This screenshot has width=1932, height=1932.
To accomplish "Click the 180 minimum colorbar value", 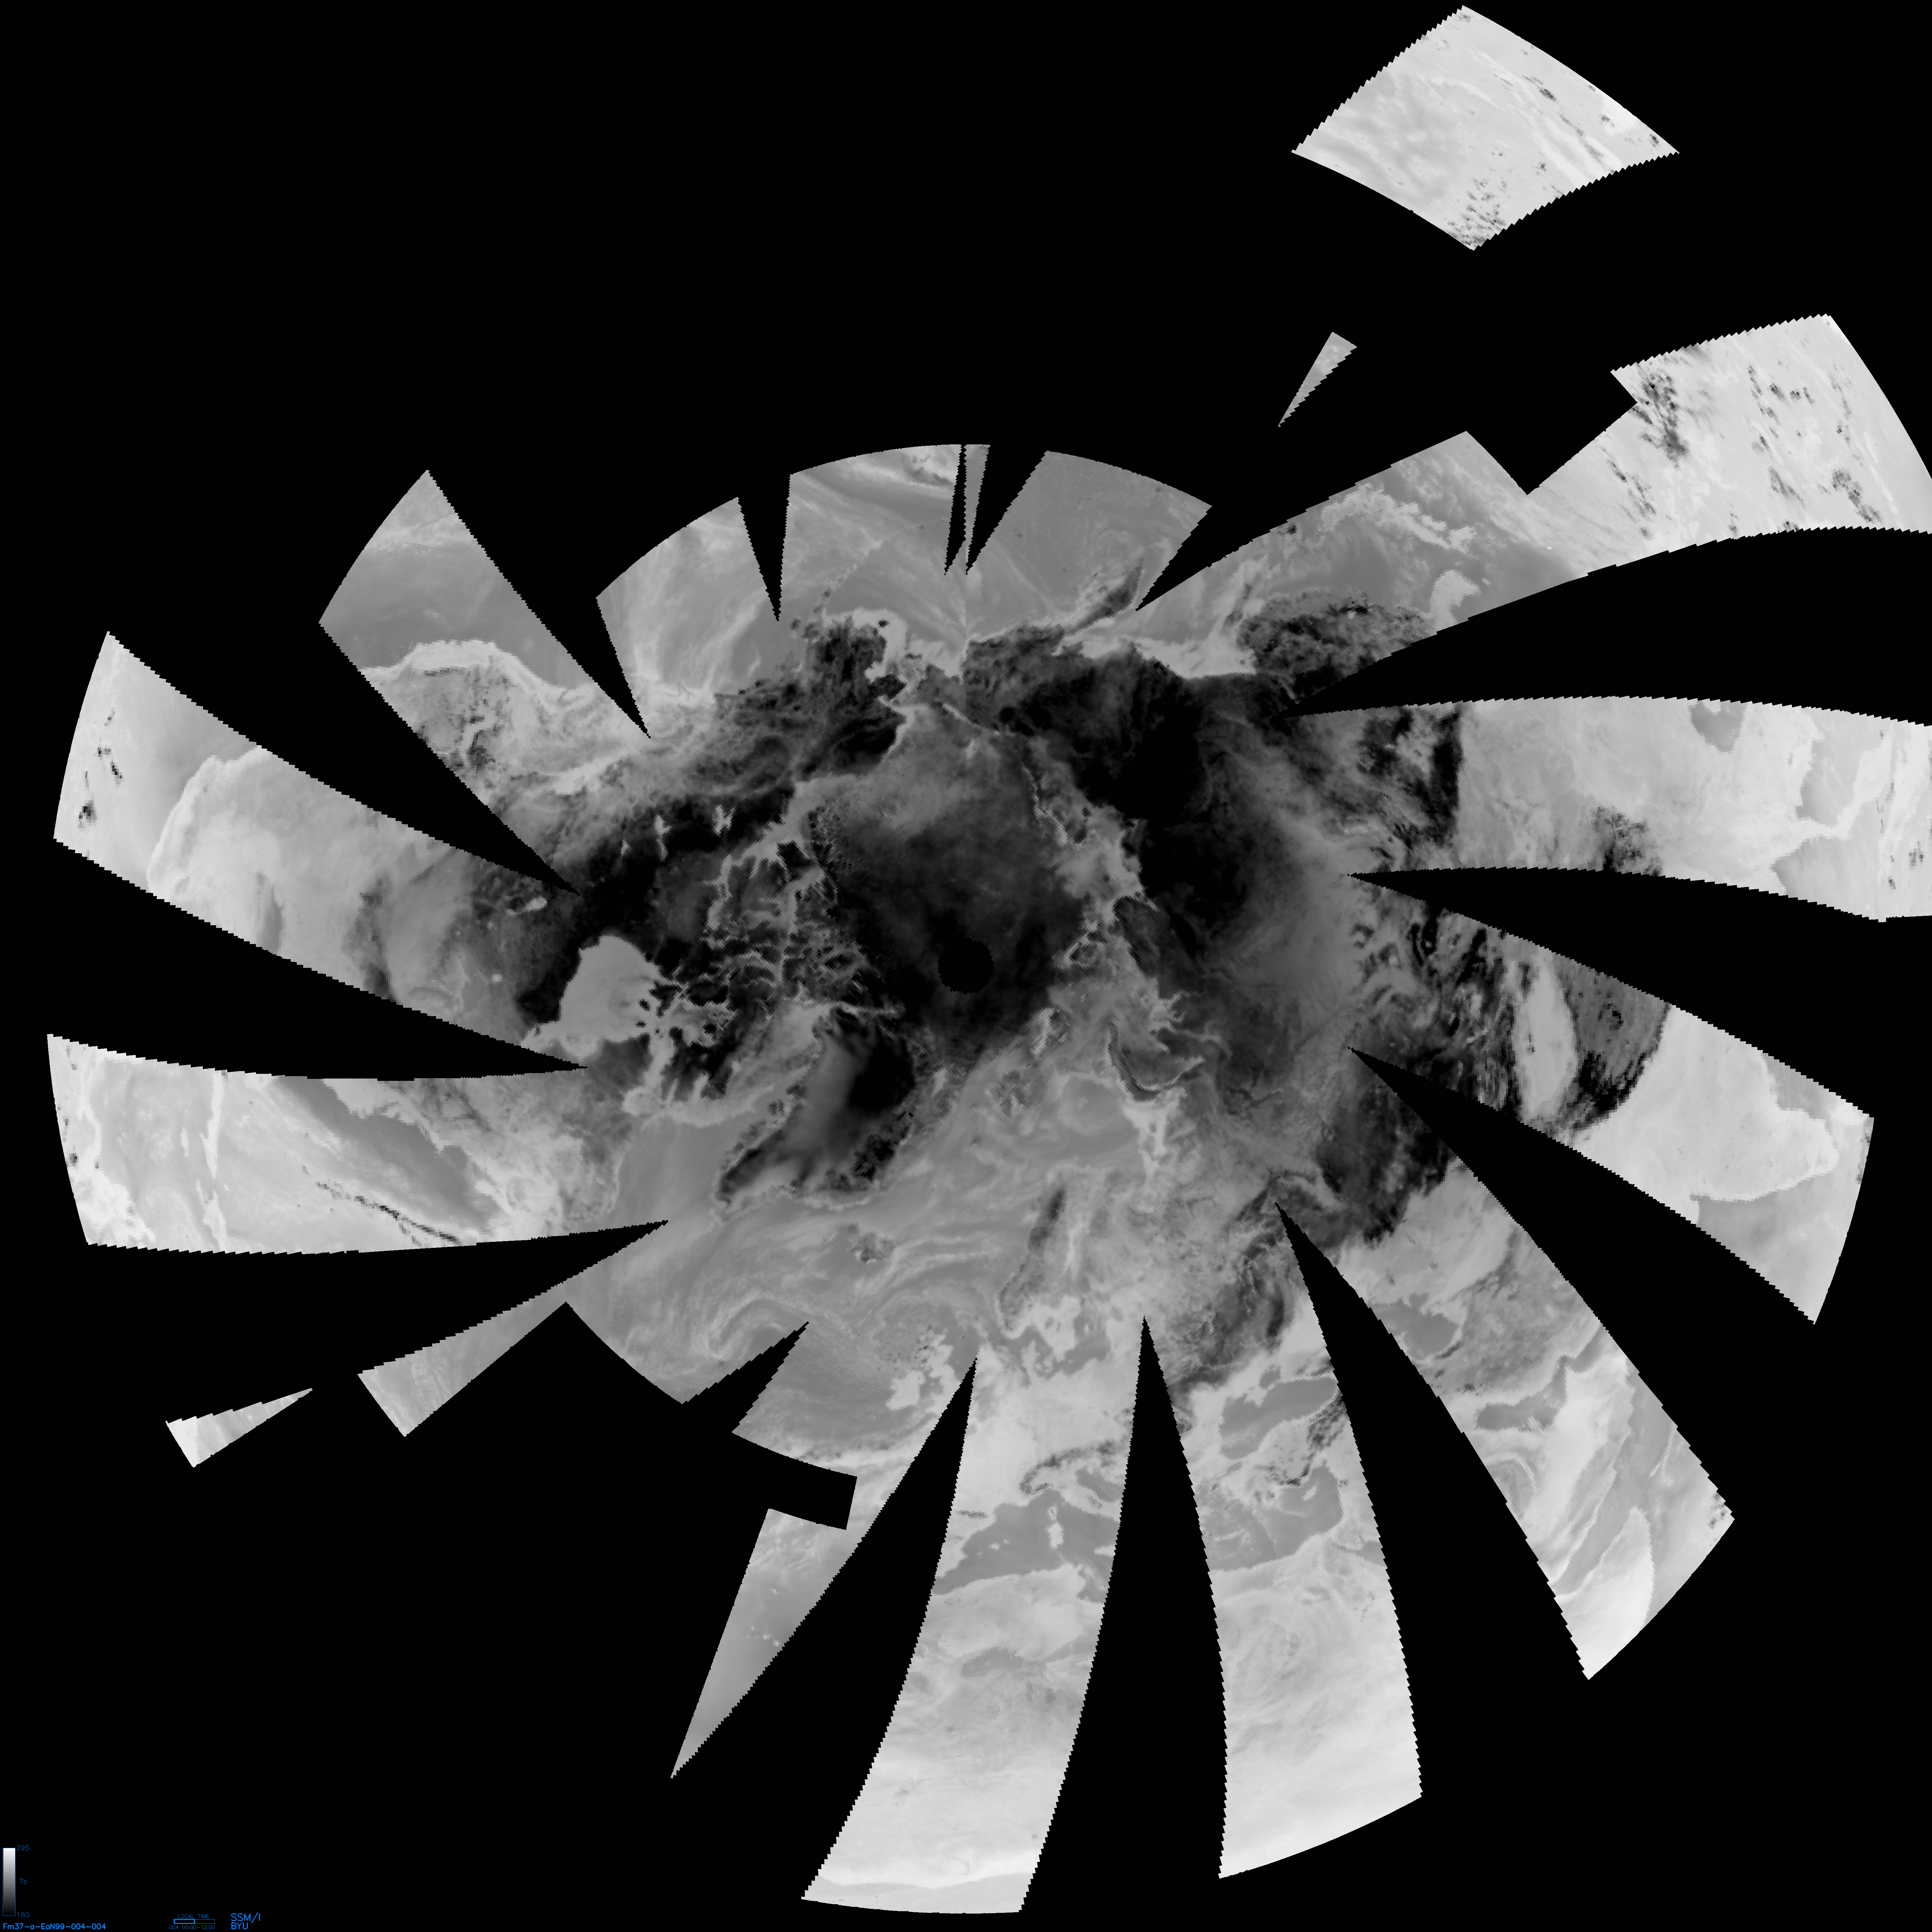I will 23,1915.
